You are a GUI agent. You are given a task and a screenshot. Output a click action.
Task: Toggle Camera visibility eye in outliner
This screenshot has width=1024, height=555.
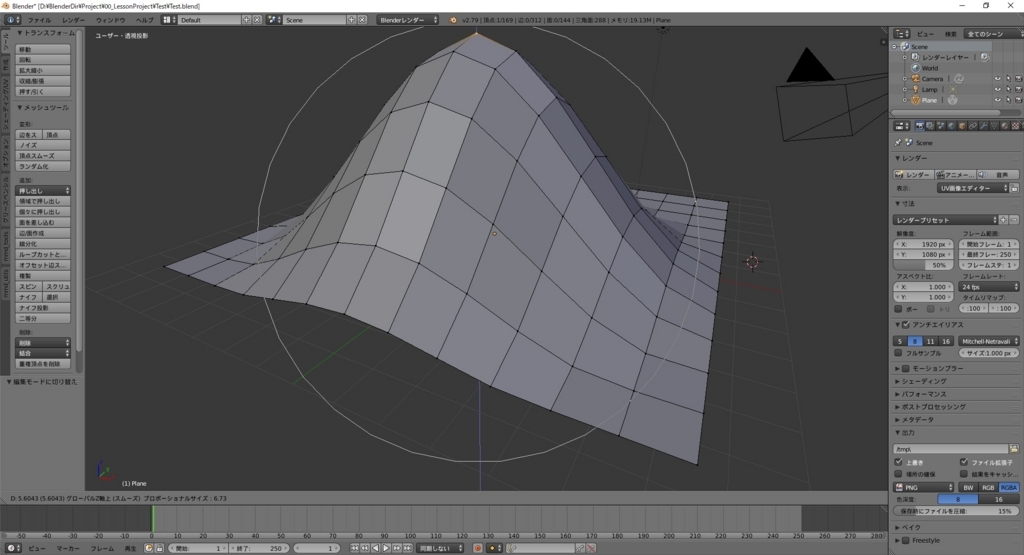(x=997, y=79)
